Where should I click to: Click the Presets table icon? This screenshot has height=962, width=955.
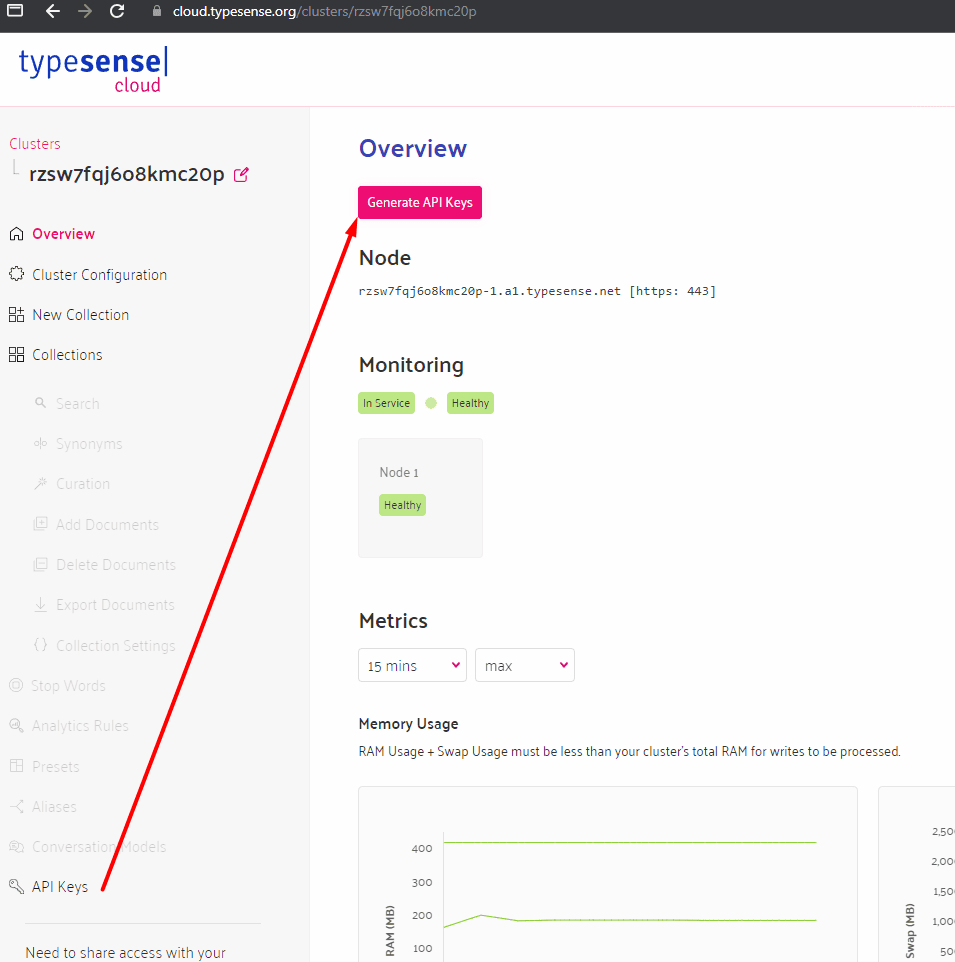16,766
